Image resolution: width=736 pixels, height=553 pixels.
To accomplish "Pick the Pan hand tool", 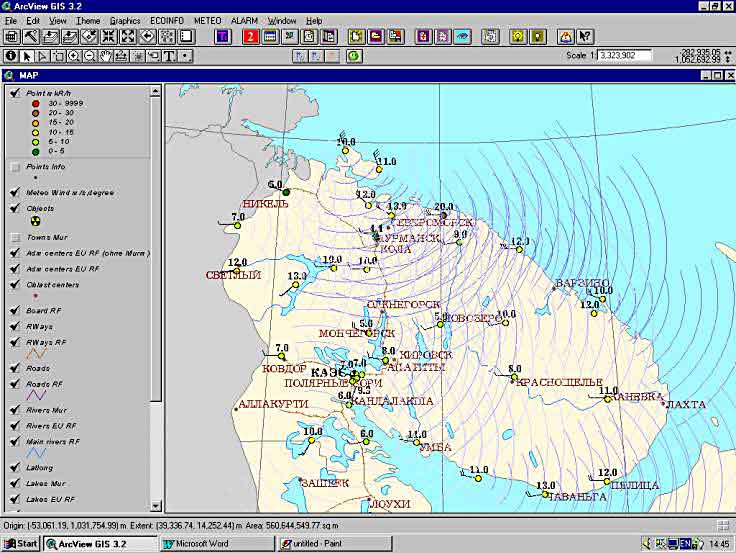I will [x=107, y=56].
